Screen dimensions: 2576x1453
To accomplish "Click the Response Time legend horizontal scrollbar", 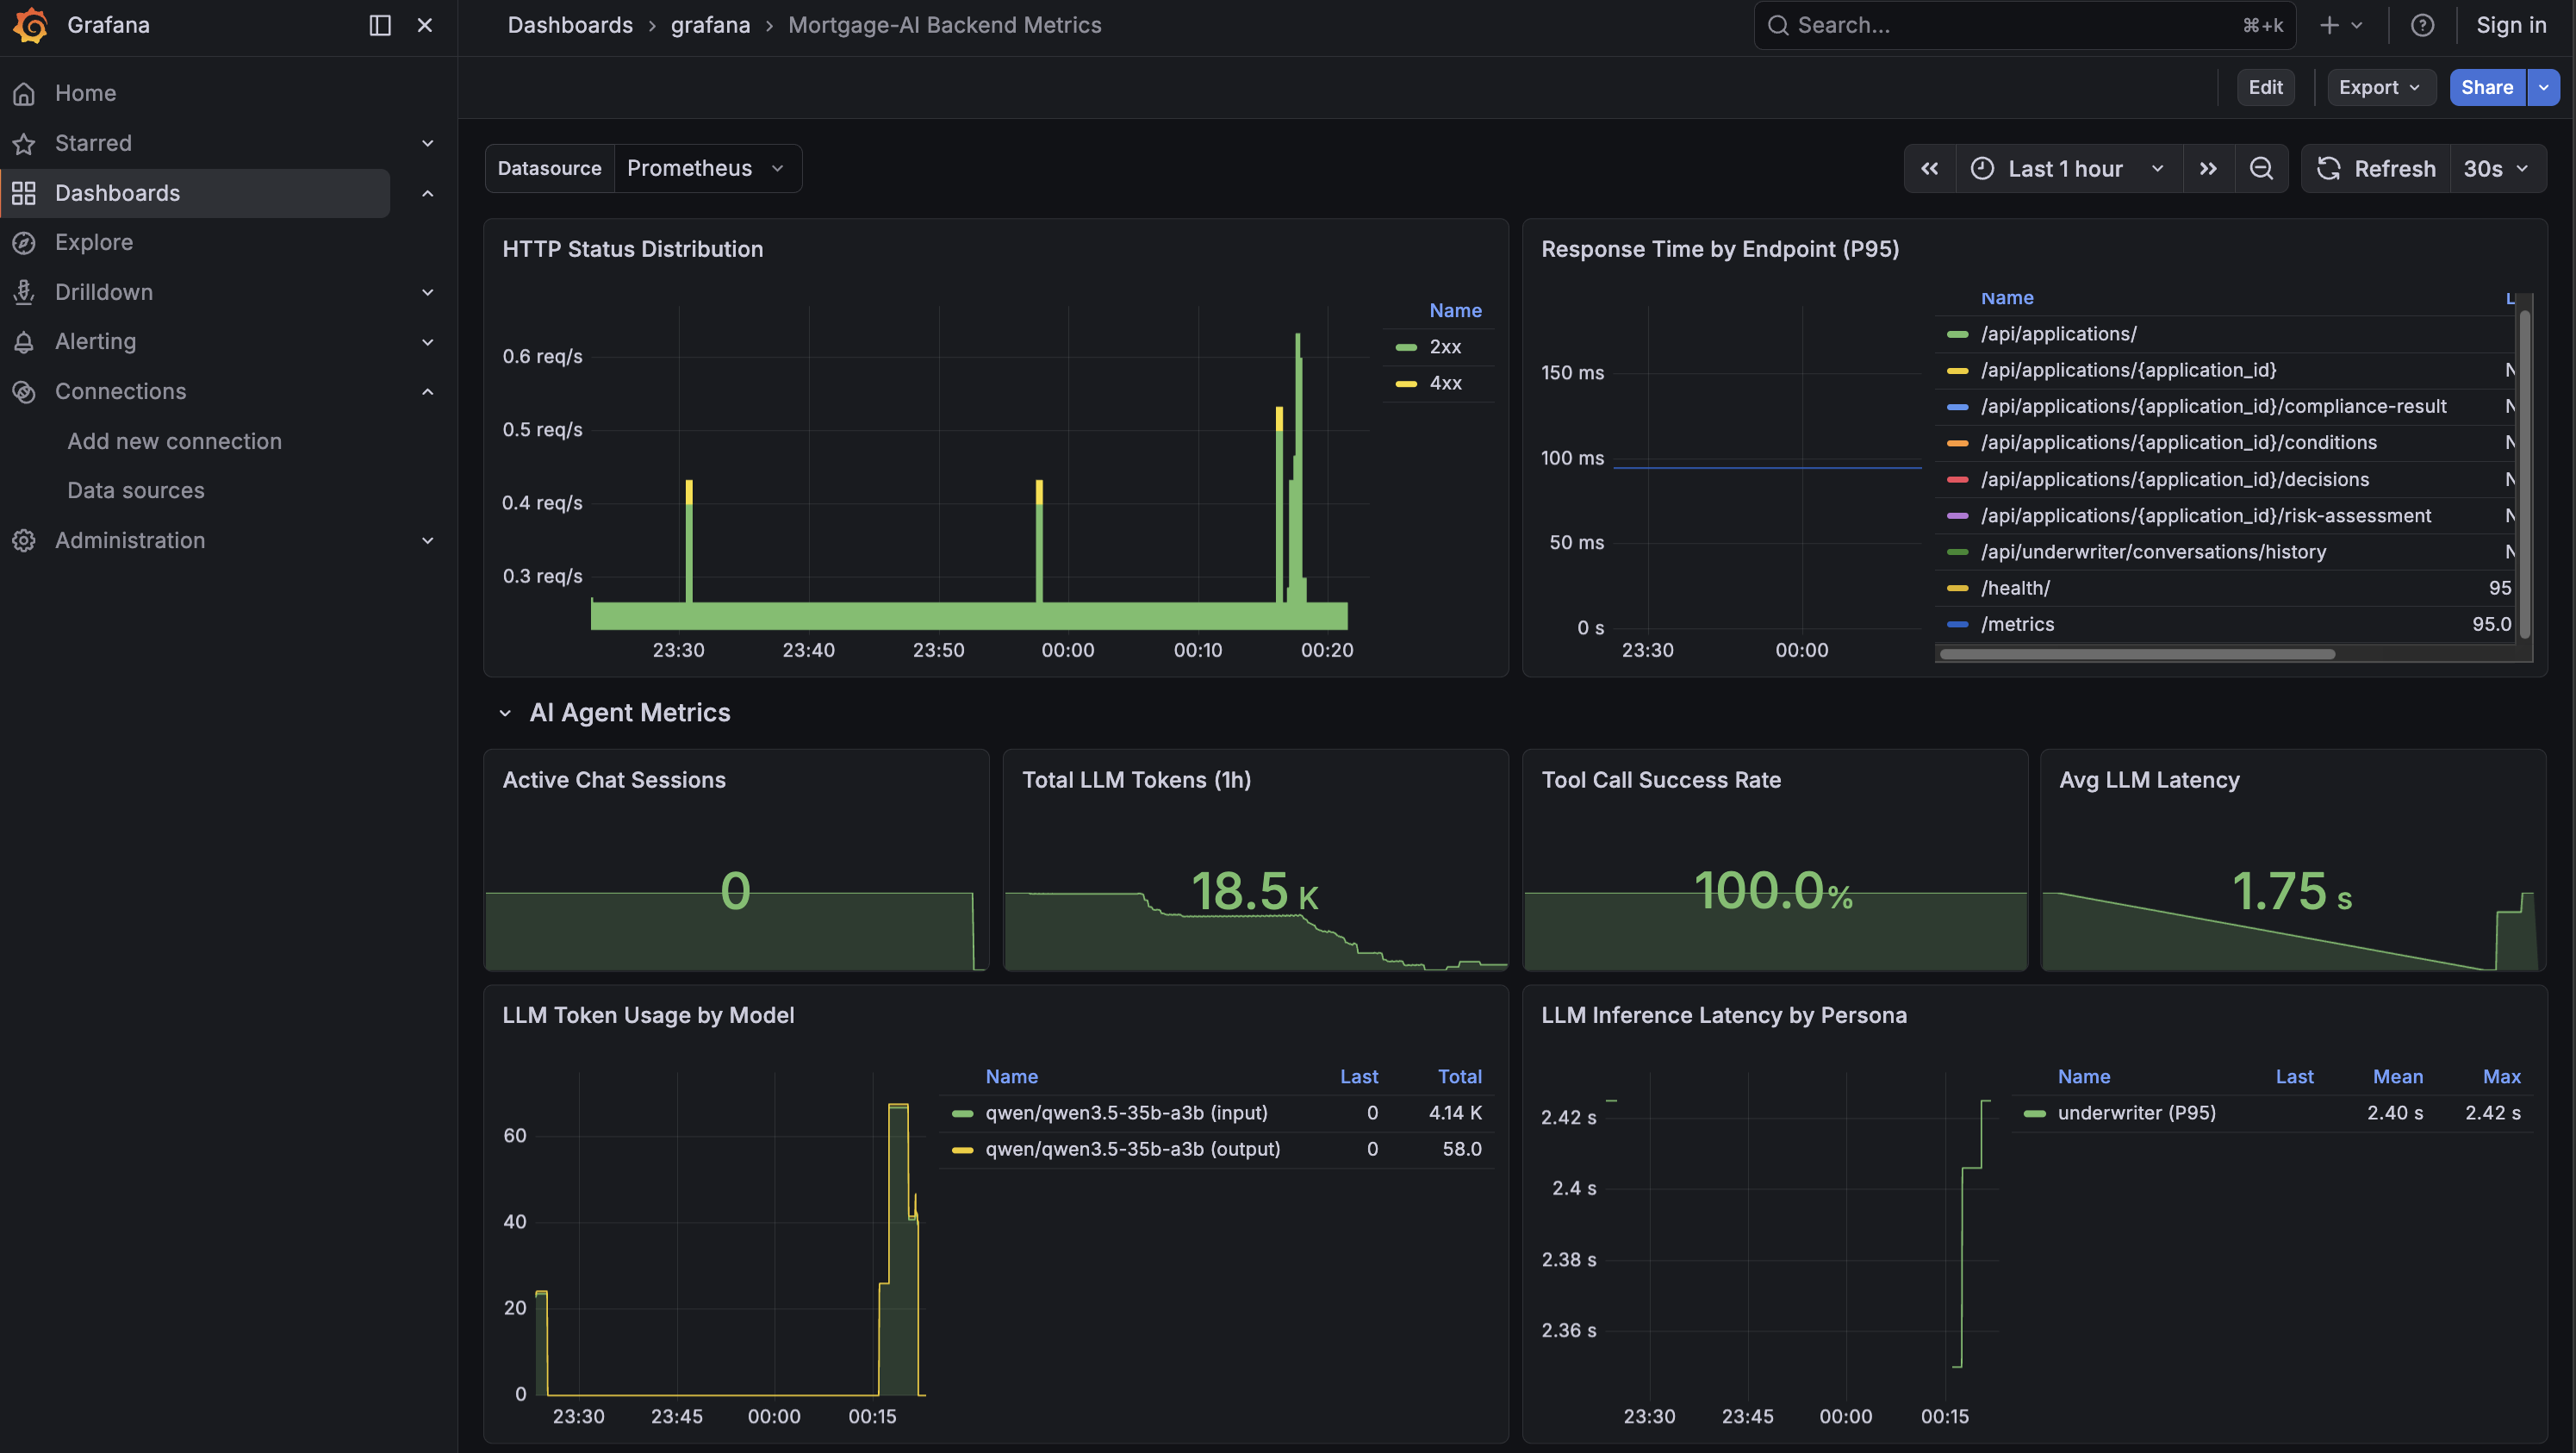I will tap(2136, 654).
